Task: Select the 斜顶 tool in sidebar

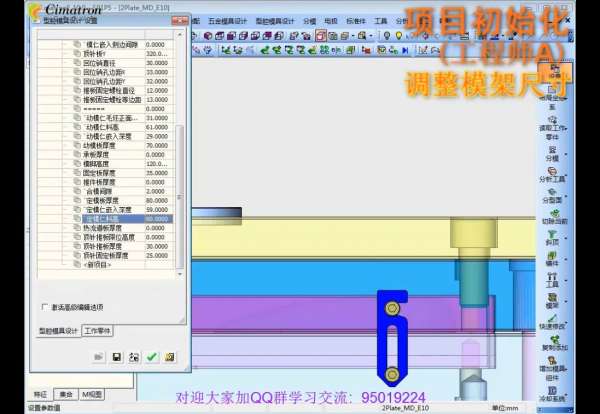Action: pyautogui.click(x=552, y=234)
